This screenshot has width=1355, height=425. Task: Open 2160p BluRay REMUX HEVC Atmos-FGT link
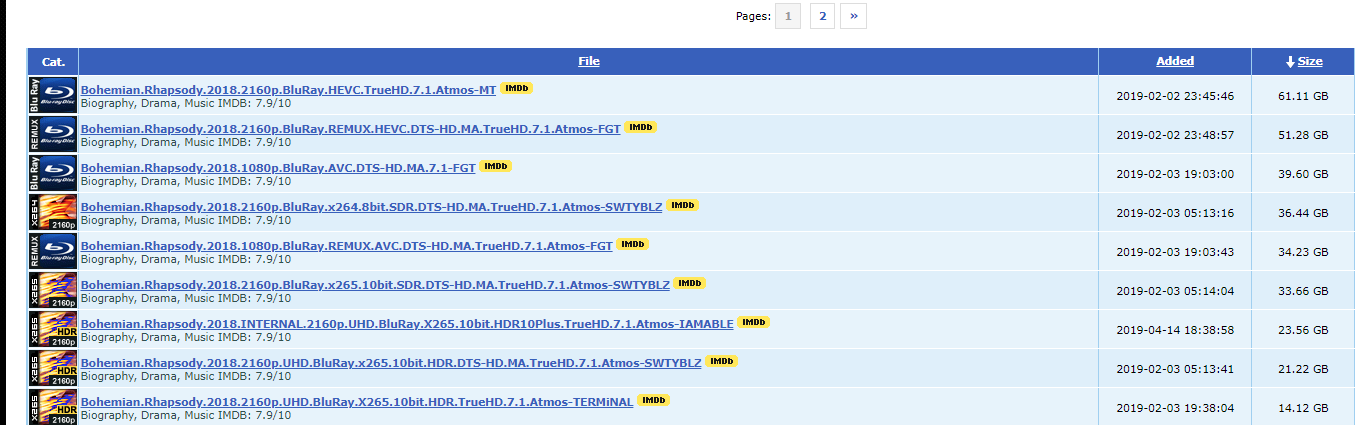coord(350,129)
